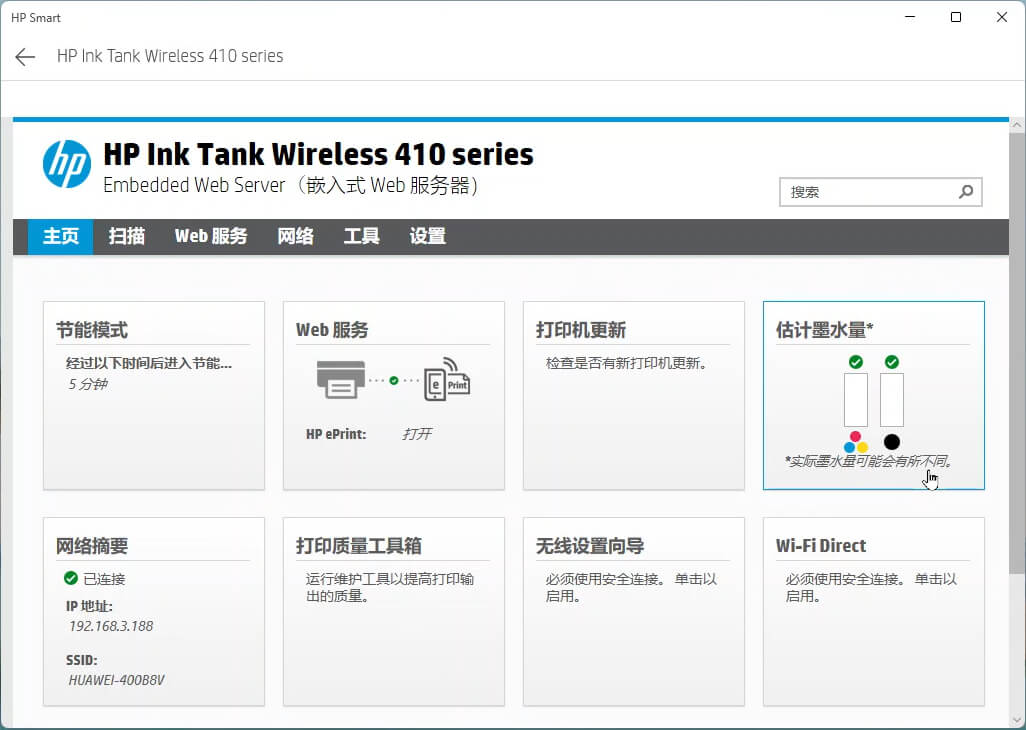Click the printer icon in Web 服务 card

341,379
